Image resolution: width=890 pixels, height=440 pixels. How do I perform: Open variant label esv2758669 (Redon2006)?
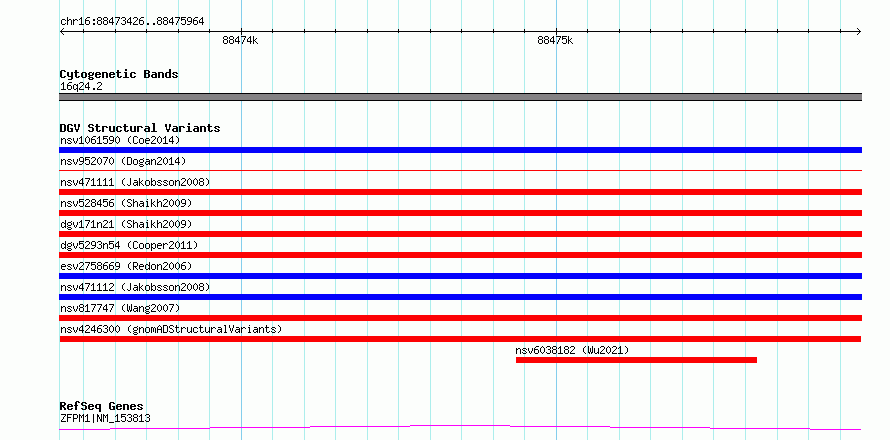(126, 266)
